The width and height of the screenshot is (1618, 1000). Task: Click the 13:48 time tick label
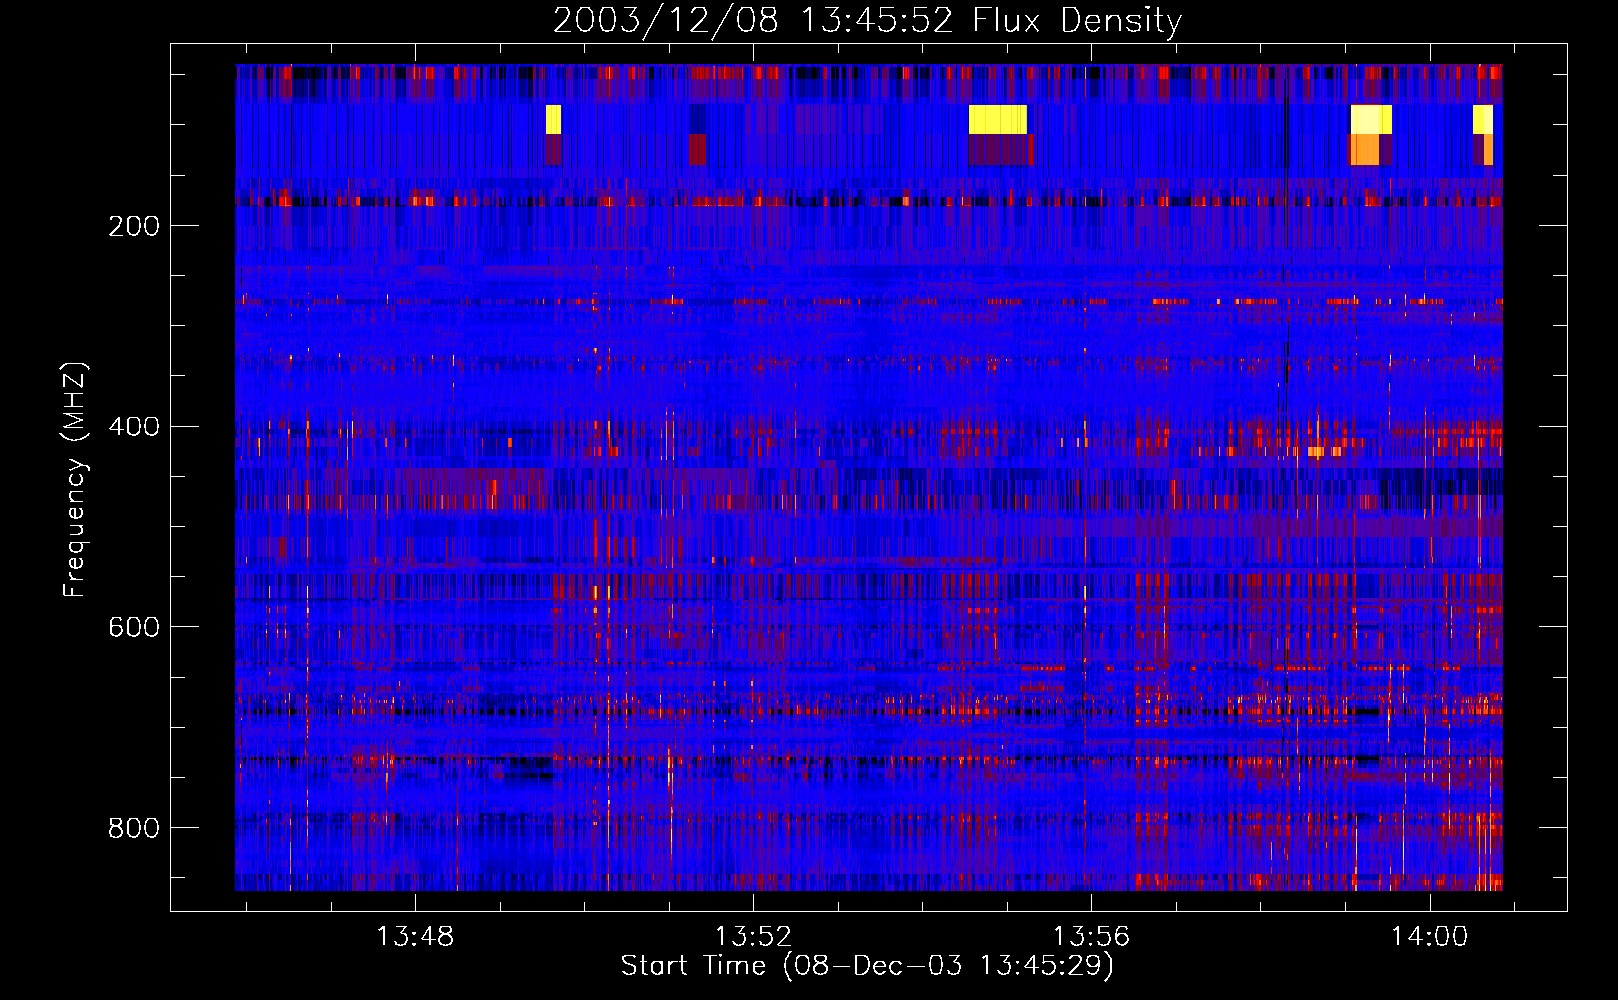414,937
